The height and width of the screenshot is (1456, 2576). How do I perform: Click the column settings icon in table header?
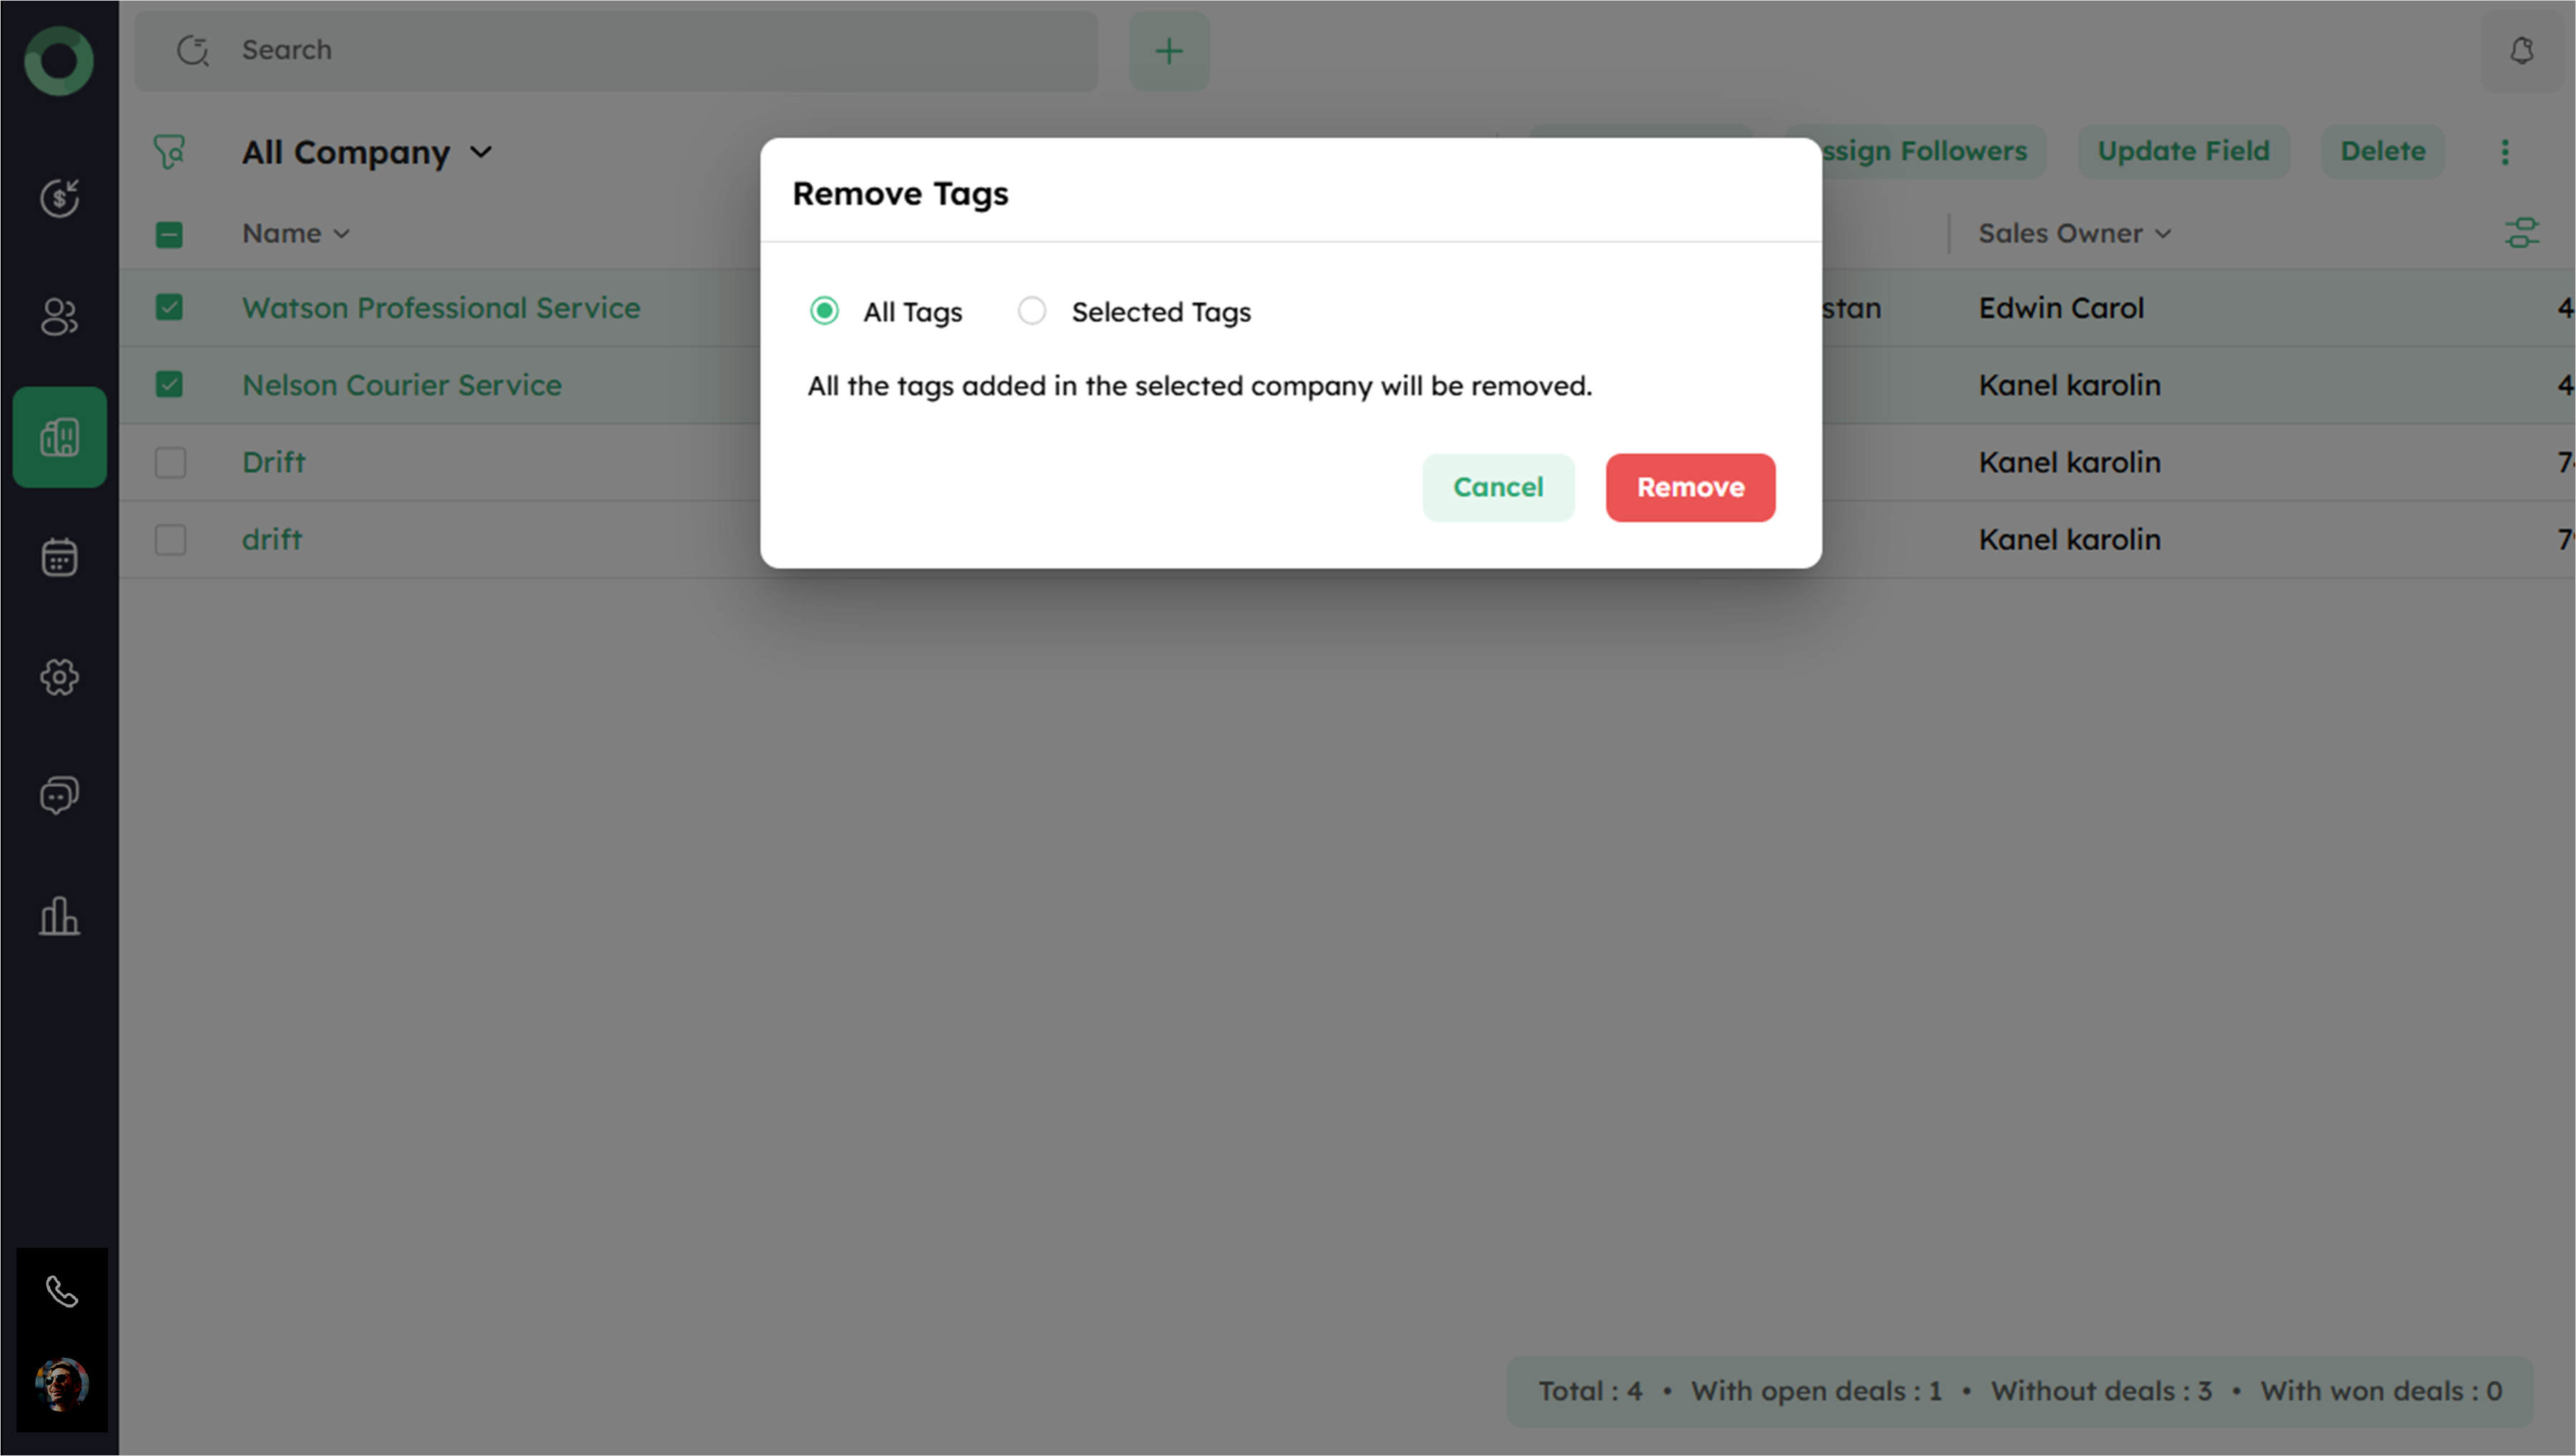(2521, 233)
